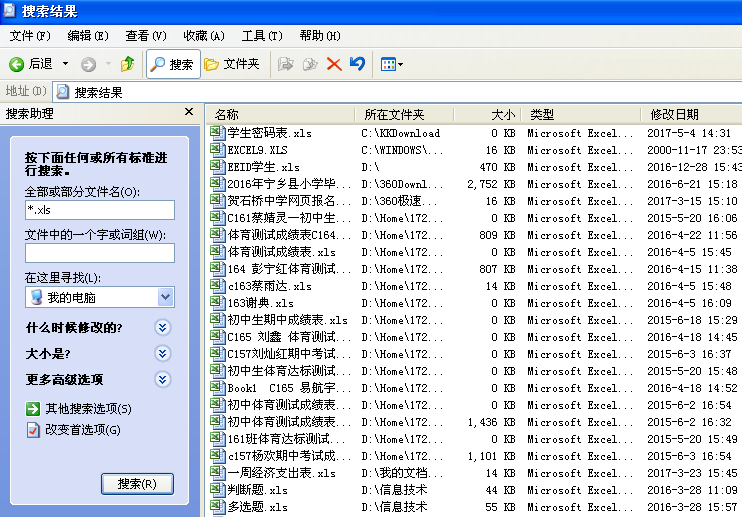Select the file name 多选题.xls
The width and height of the screenshot is (742, 517).
click(257, 507)
